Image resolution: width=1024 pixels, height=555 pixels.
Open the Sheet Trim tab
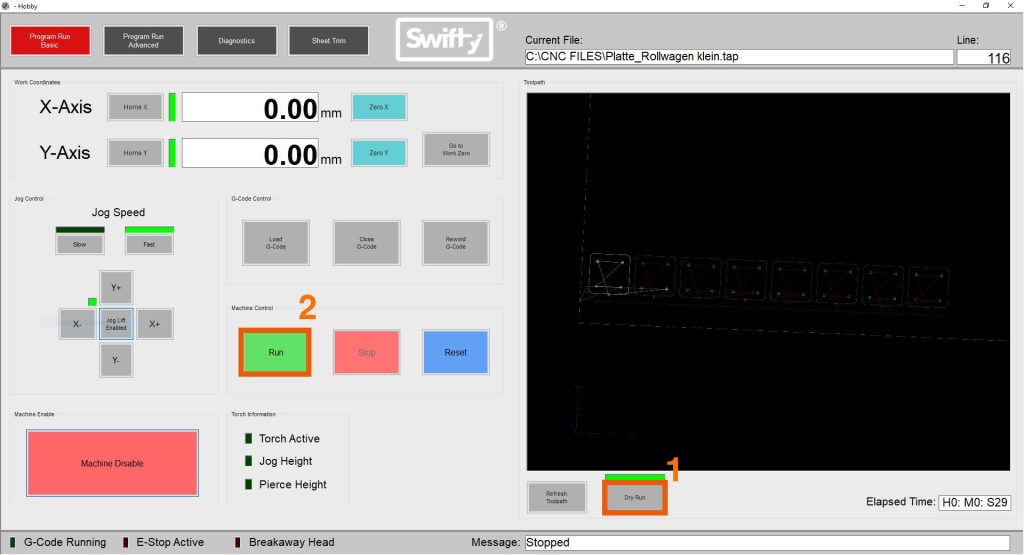[x=328, y=40]
